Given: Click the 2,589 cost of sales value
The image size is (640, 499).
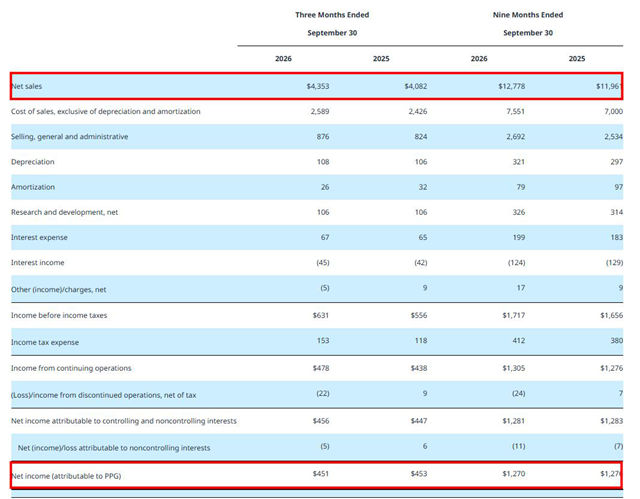Looking at the screenshot, I should (320, 111).
